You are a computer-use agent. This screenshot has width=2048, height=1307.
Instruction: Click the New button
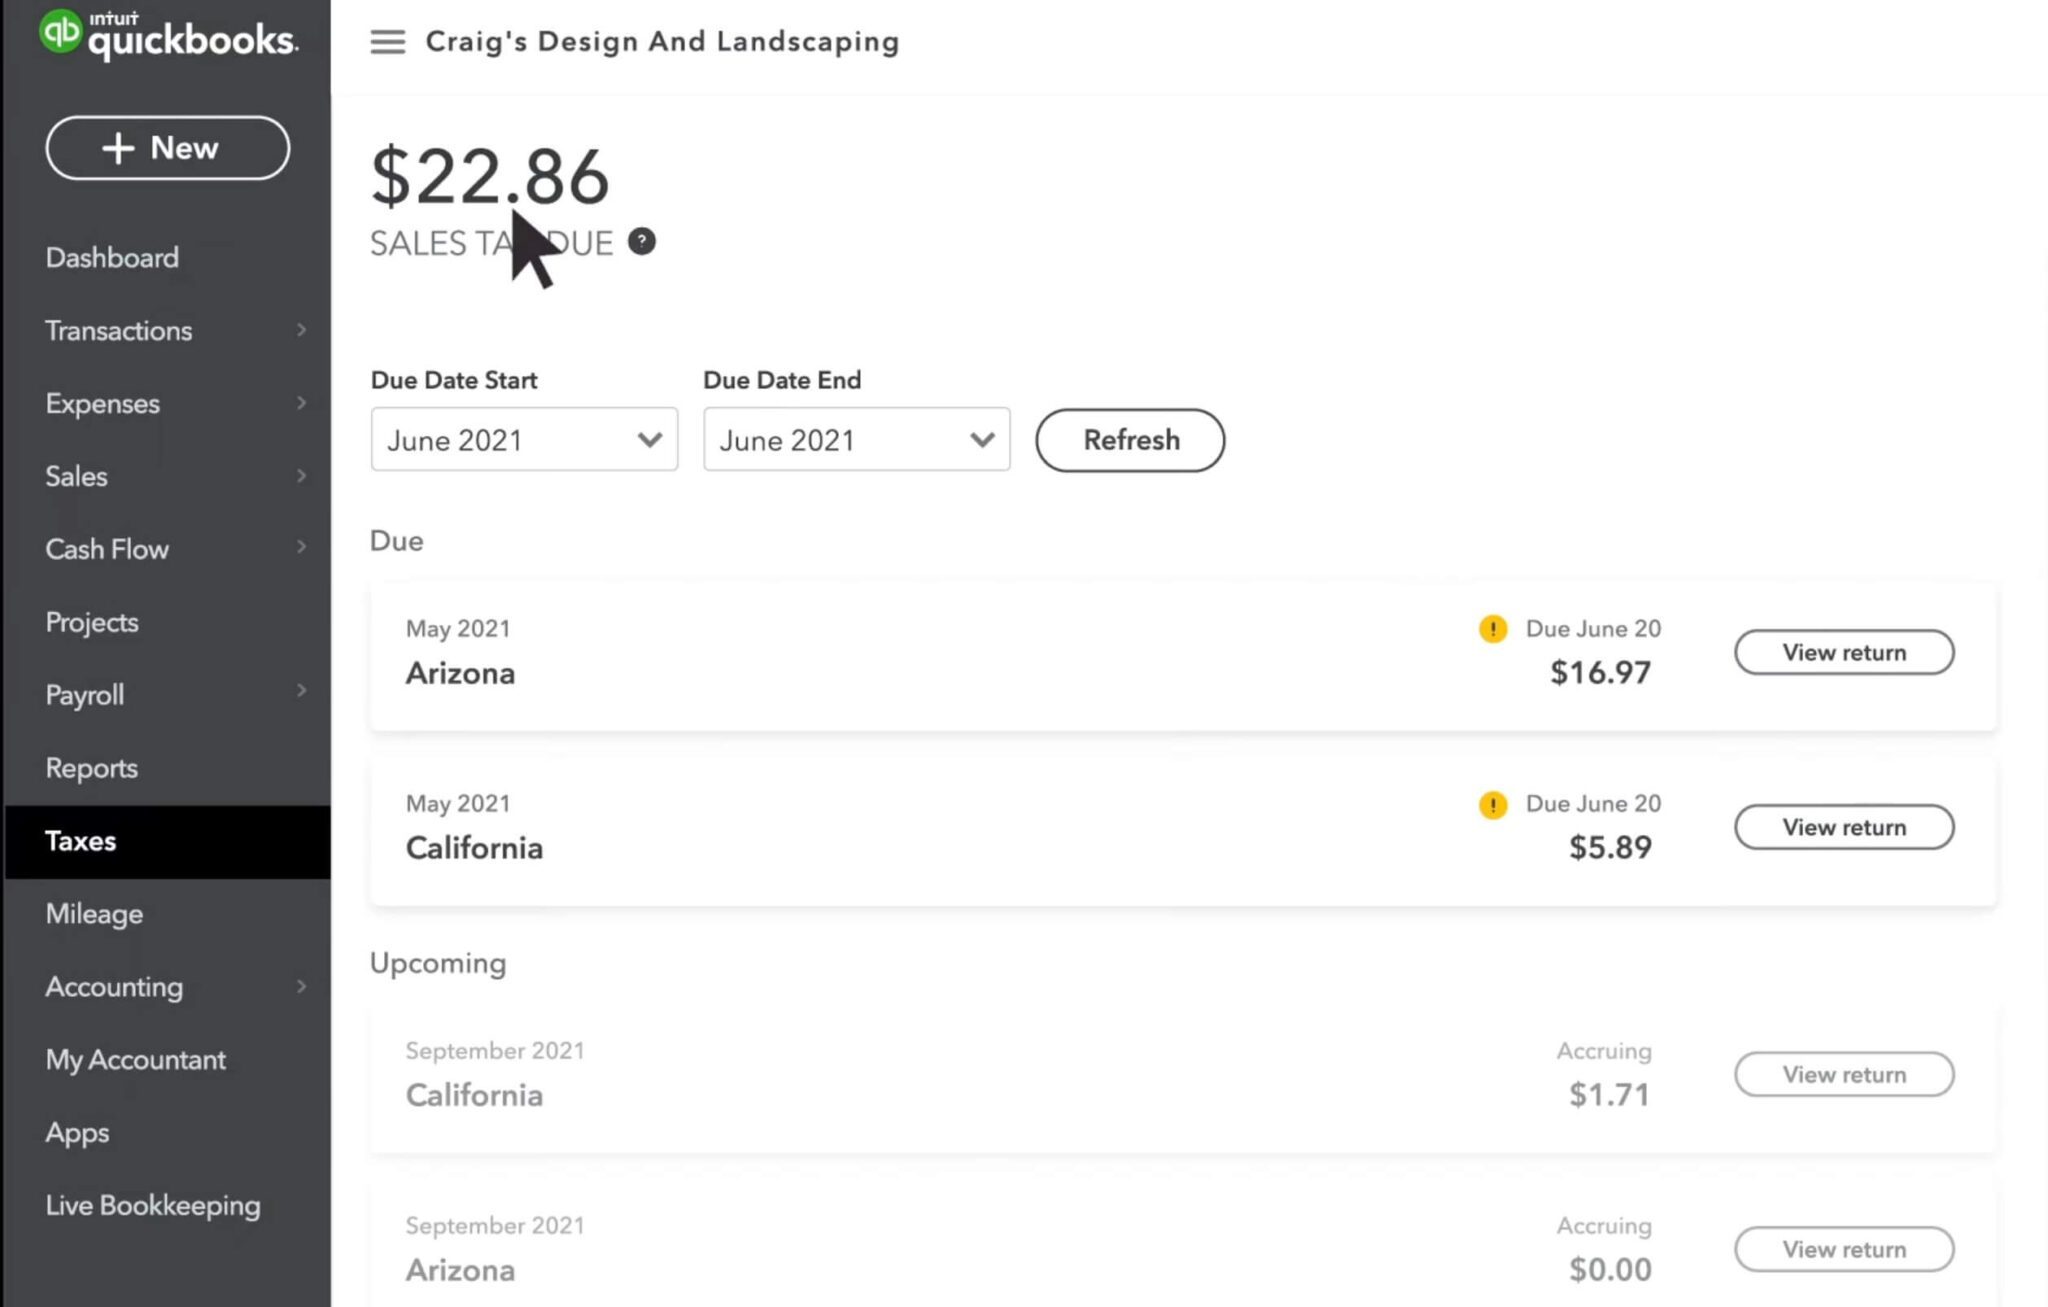tap(167, 148)
